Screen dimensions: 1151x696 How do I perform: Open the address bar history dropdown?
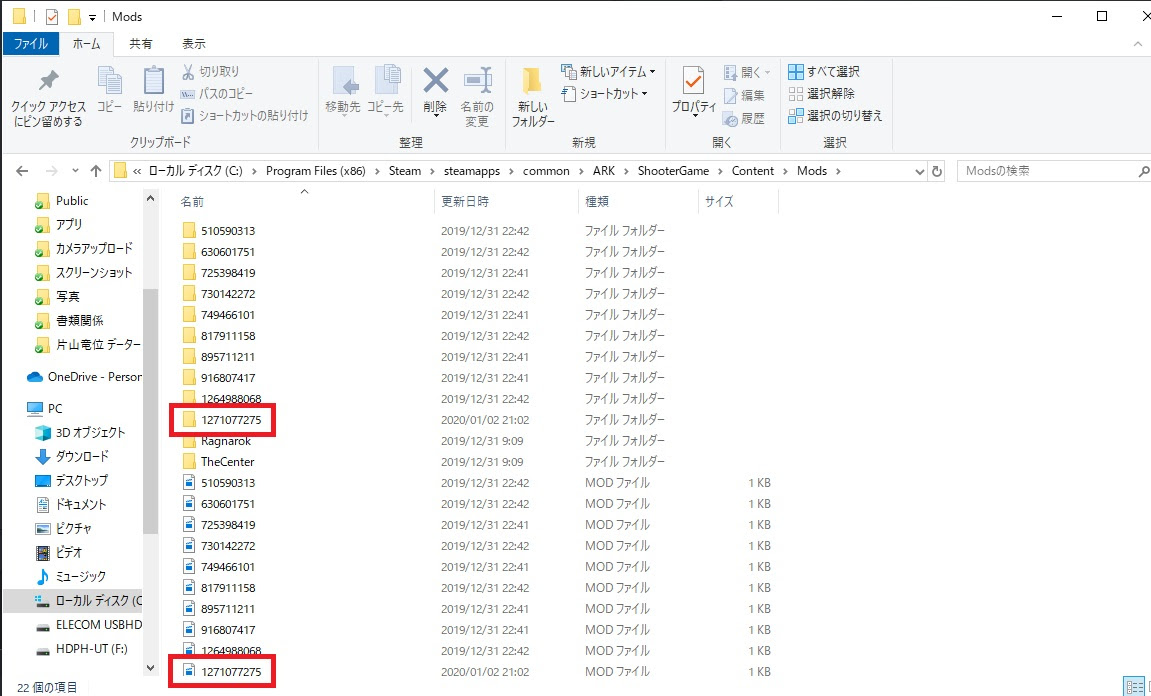pos(919,170)
